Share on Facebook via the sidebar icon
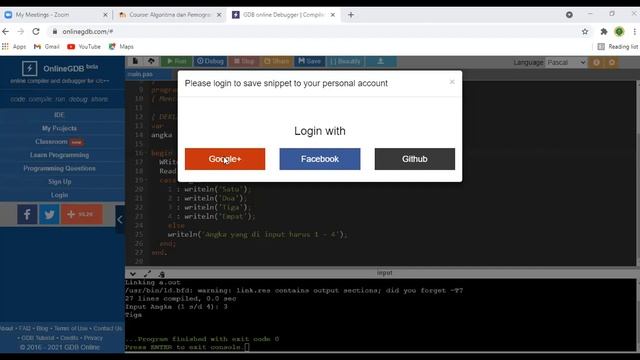This screenshot has width=640, height=360. coord(27,214)
